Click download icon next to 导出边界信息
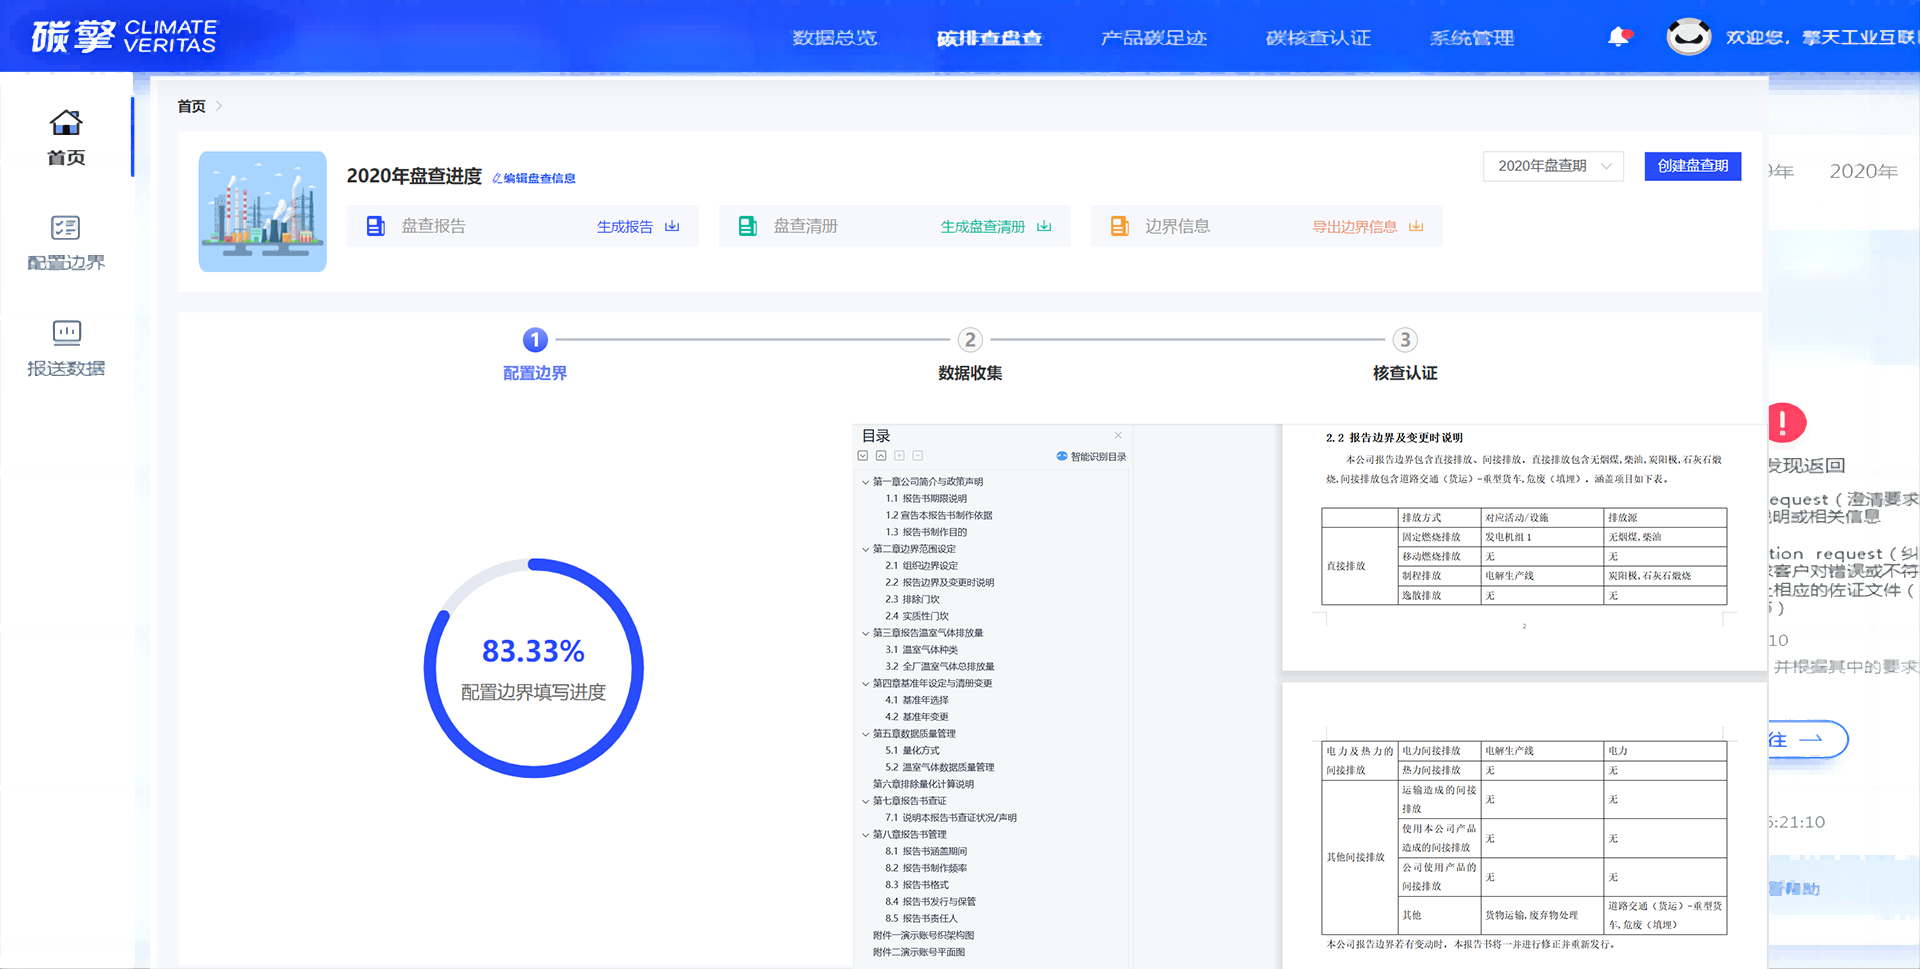1920x969 pixels. click(x=1416, y=226)
